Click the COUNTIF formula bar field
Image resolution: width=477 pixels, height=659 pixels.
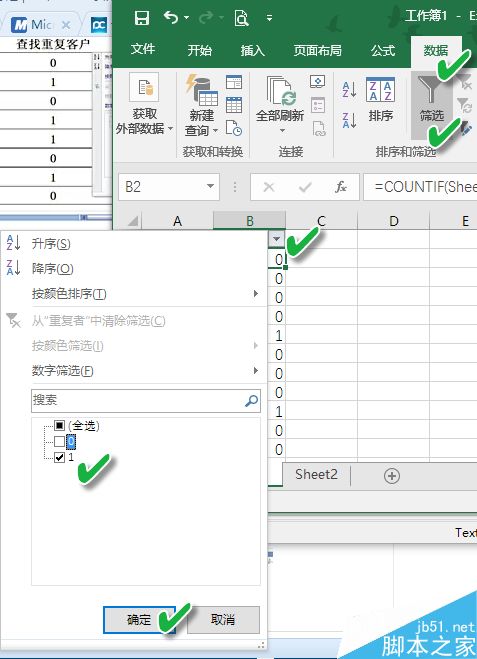pos(420,187)
